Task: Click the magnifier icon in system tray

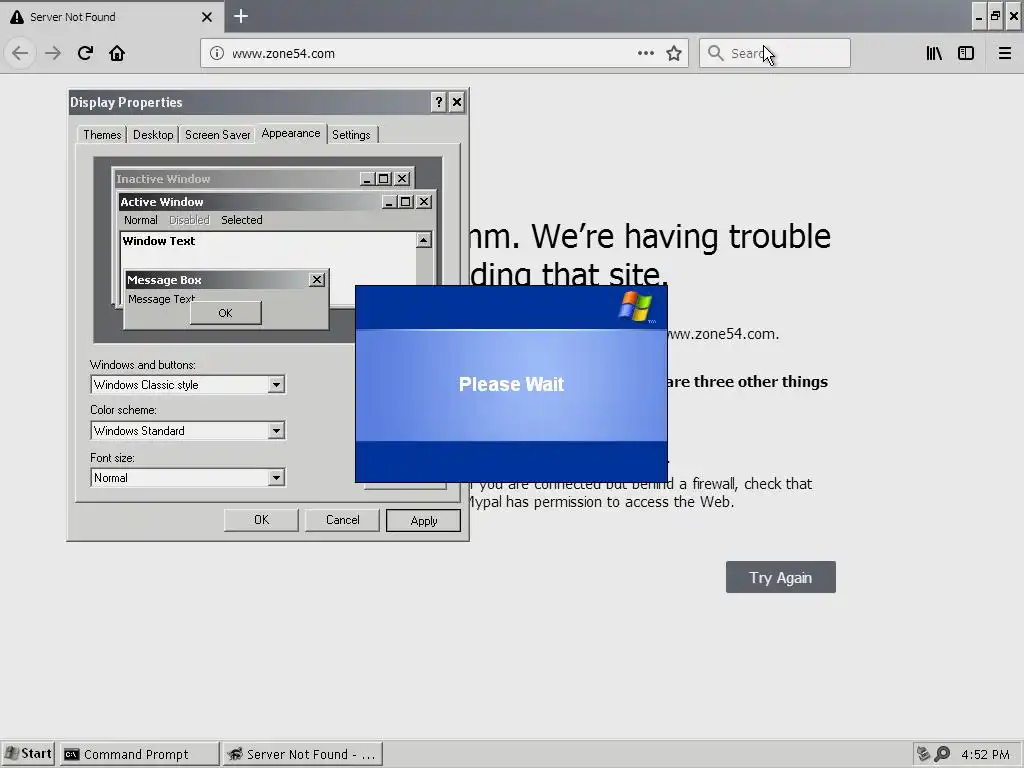Action: [942, 754]
